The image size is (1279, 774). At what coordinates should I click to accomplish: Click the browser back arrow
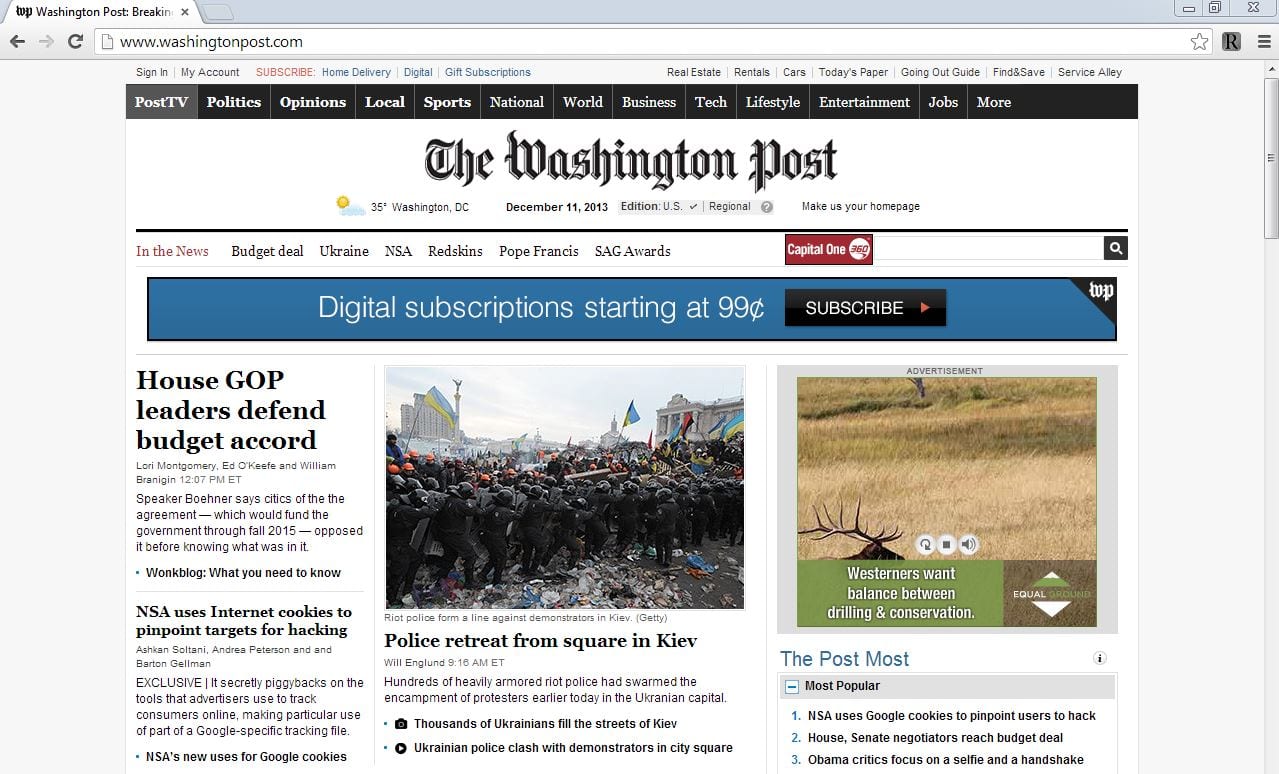tap(17, 42)
